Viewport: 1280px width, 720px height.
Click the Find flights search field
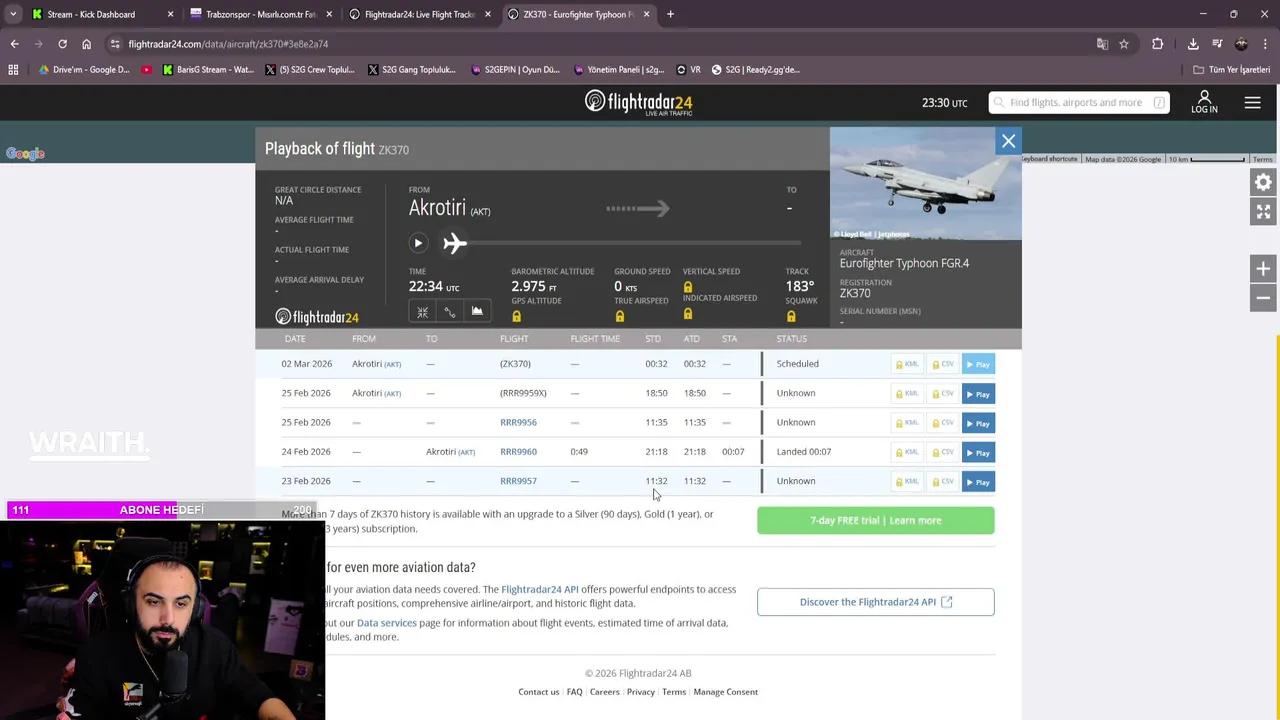coord(1079,102)
